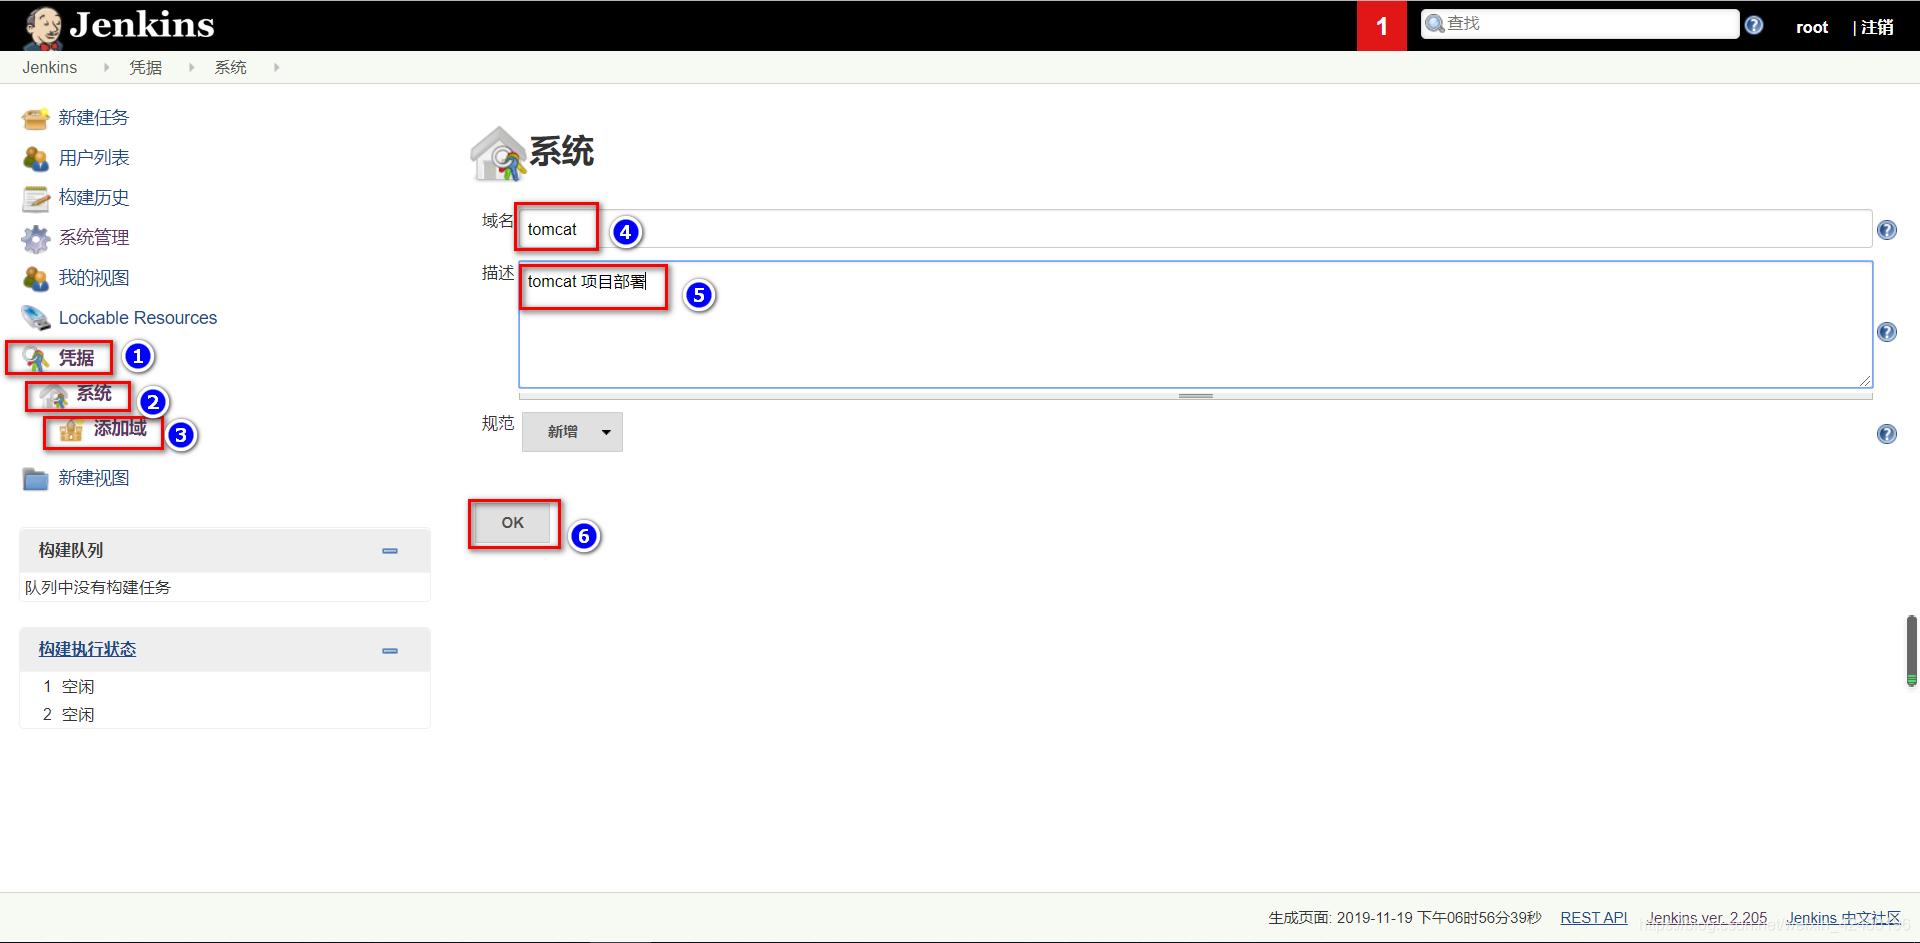Click the search magnifier icon
The image size is (1920, 943).
coord(1435,24)
